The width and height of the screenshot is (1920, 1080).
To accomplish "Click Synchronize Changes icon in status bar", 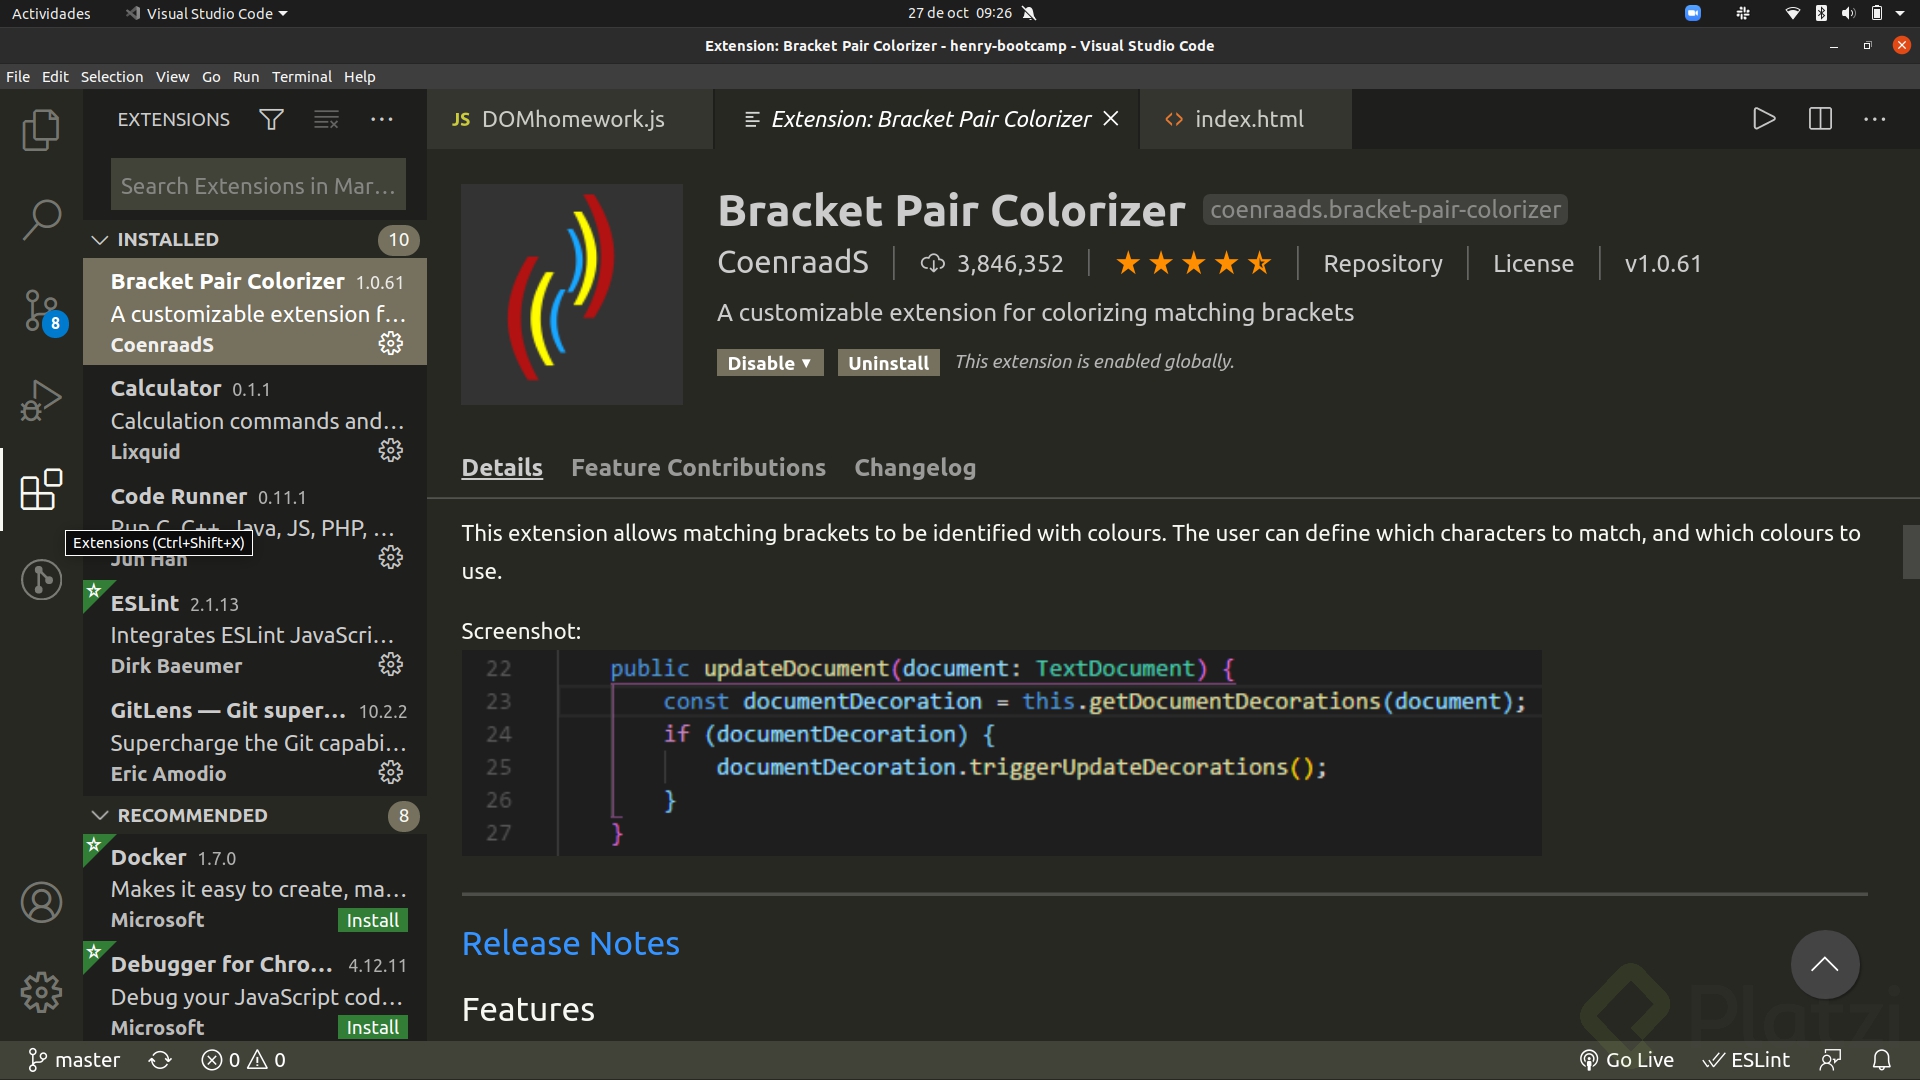I will tap(160, 1060).
